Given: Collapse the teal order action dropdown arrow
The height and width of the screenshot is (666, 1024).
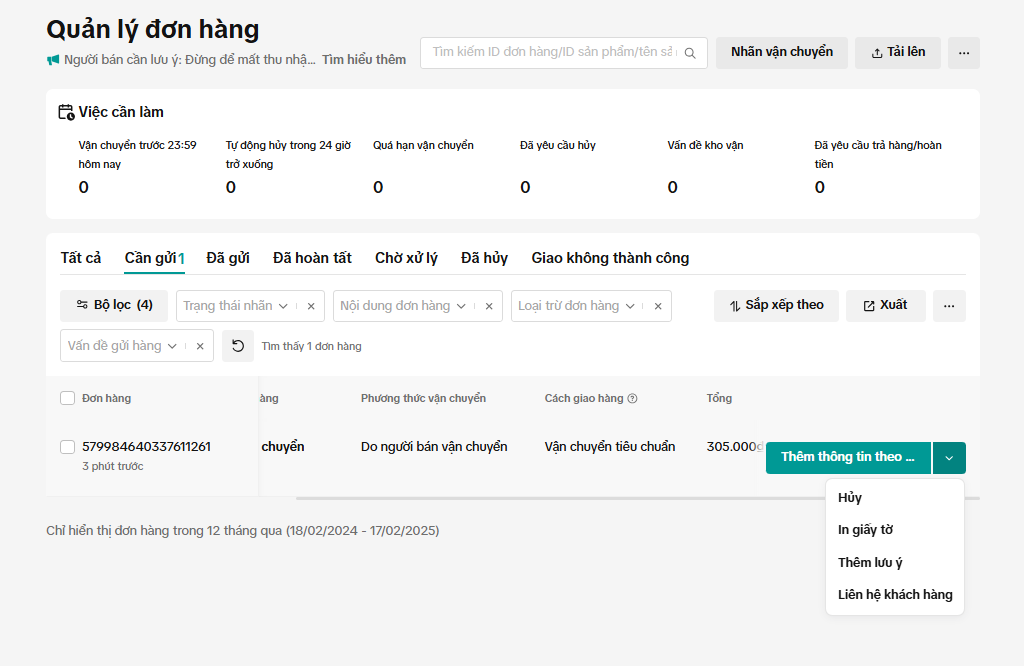Looking at the screenshot, I should pyautogui.click(x=949, y=458).
